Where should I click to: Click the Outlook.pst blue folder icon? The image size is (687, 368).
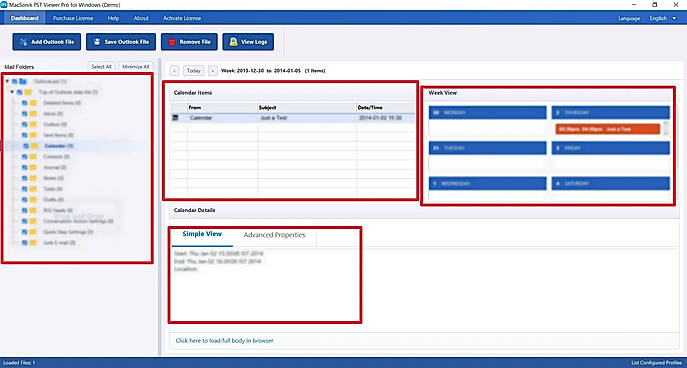pos(23,81)
